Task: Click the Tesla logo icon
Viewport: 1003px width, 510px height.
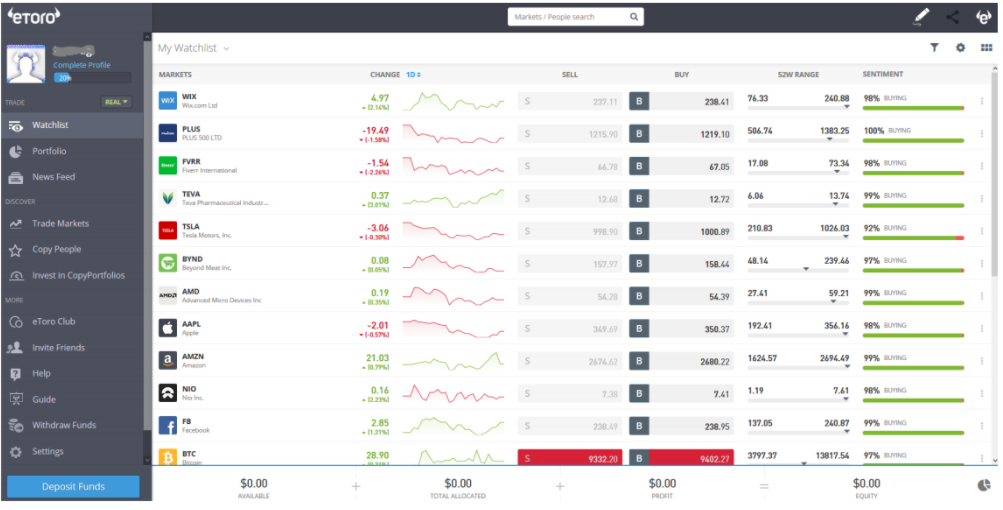Action: [x=168, y=230]
